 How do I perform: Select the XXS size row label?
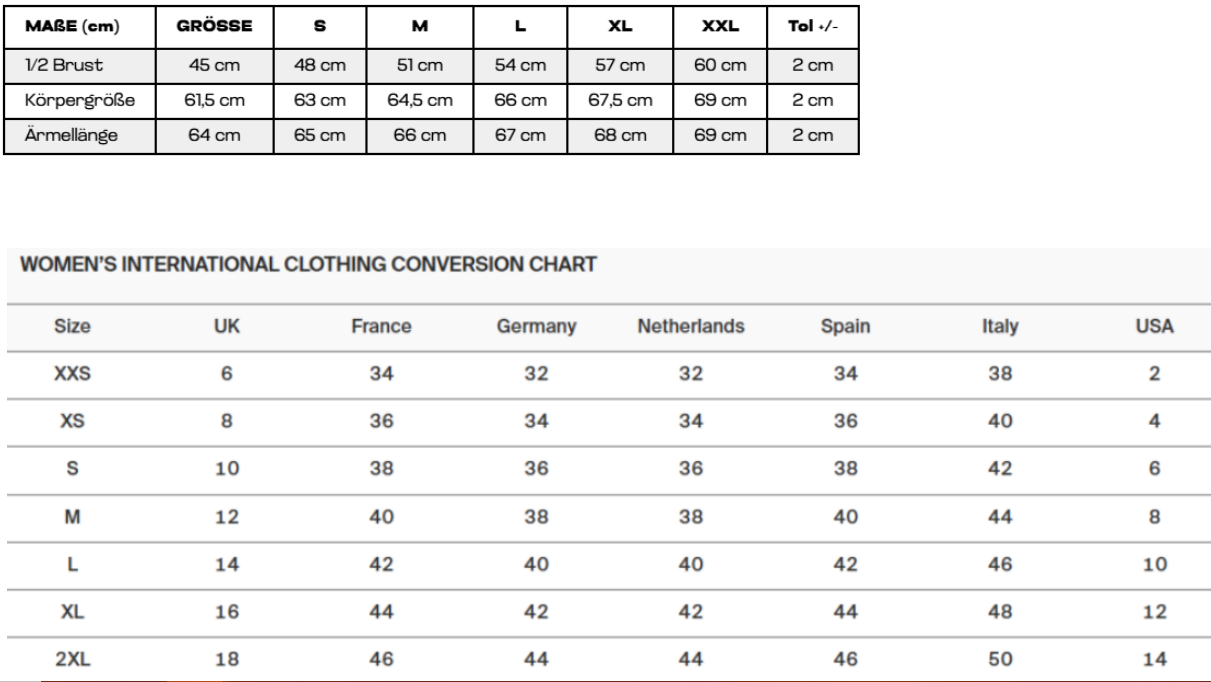coord(72,374)
